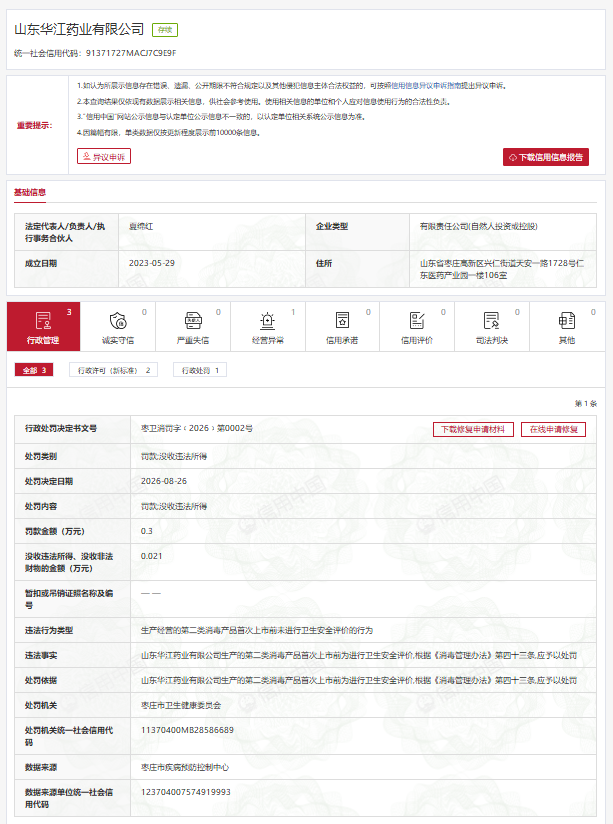Select the 司法判决 icon
This screenshot has width=613, height=824.
pos(492,321)
